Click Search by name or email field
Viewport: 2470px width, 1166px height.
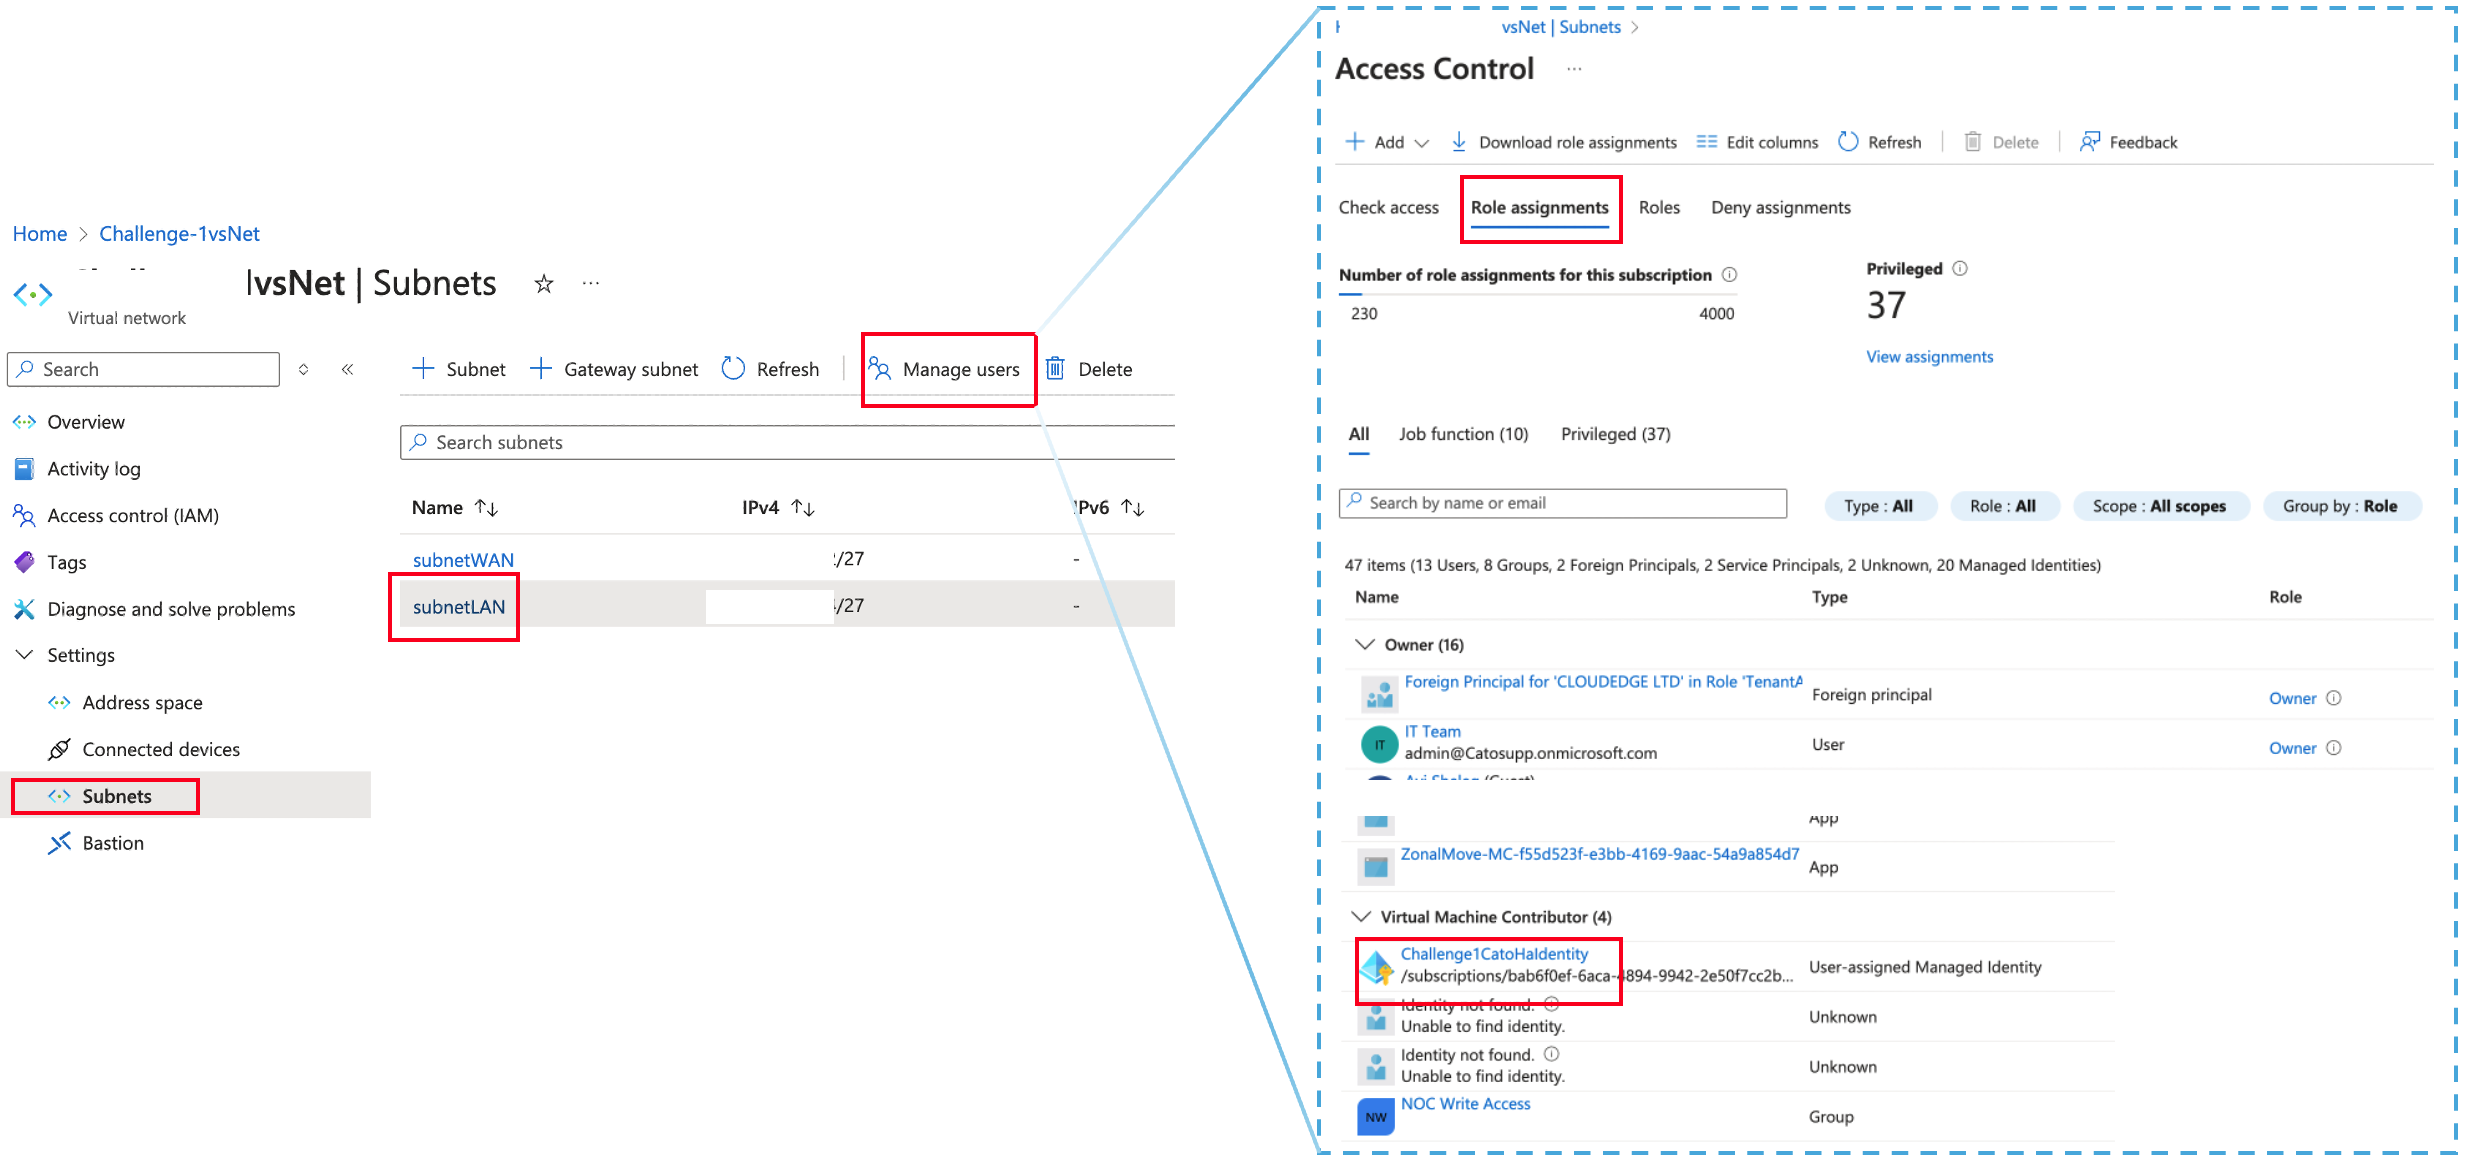click(x=1563, y=503)
